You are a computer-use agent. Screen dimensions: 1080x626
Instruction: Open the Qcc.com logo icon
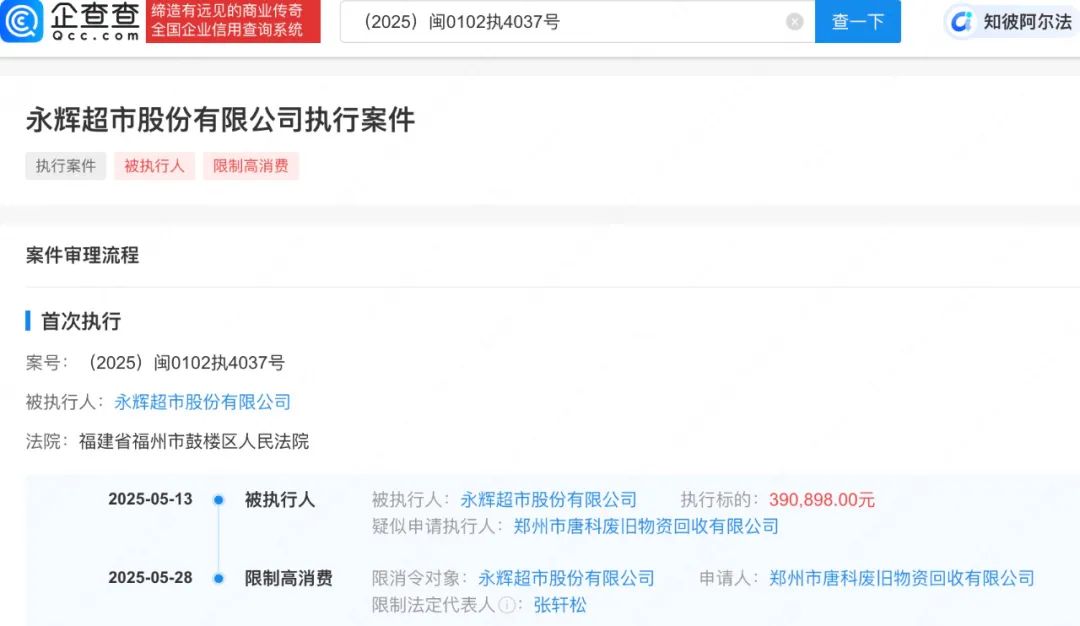21,21
